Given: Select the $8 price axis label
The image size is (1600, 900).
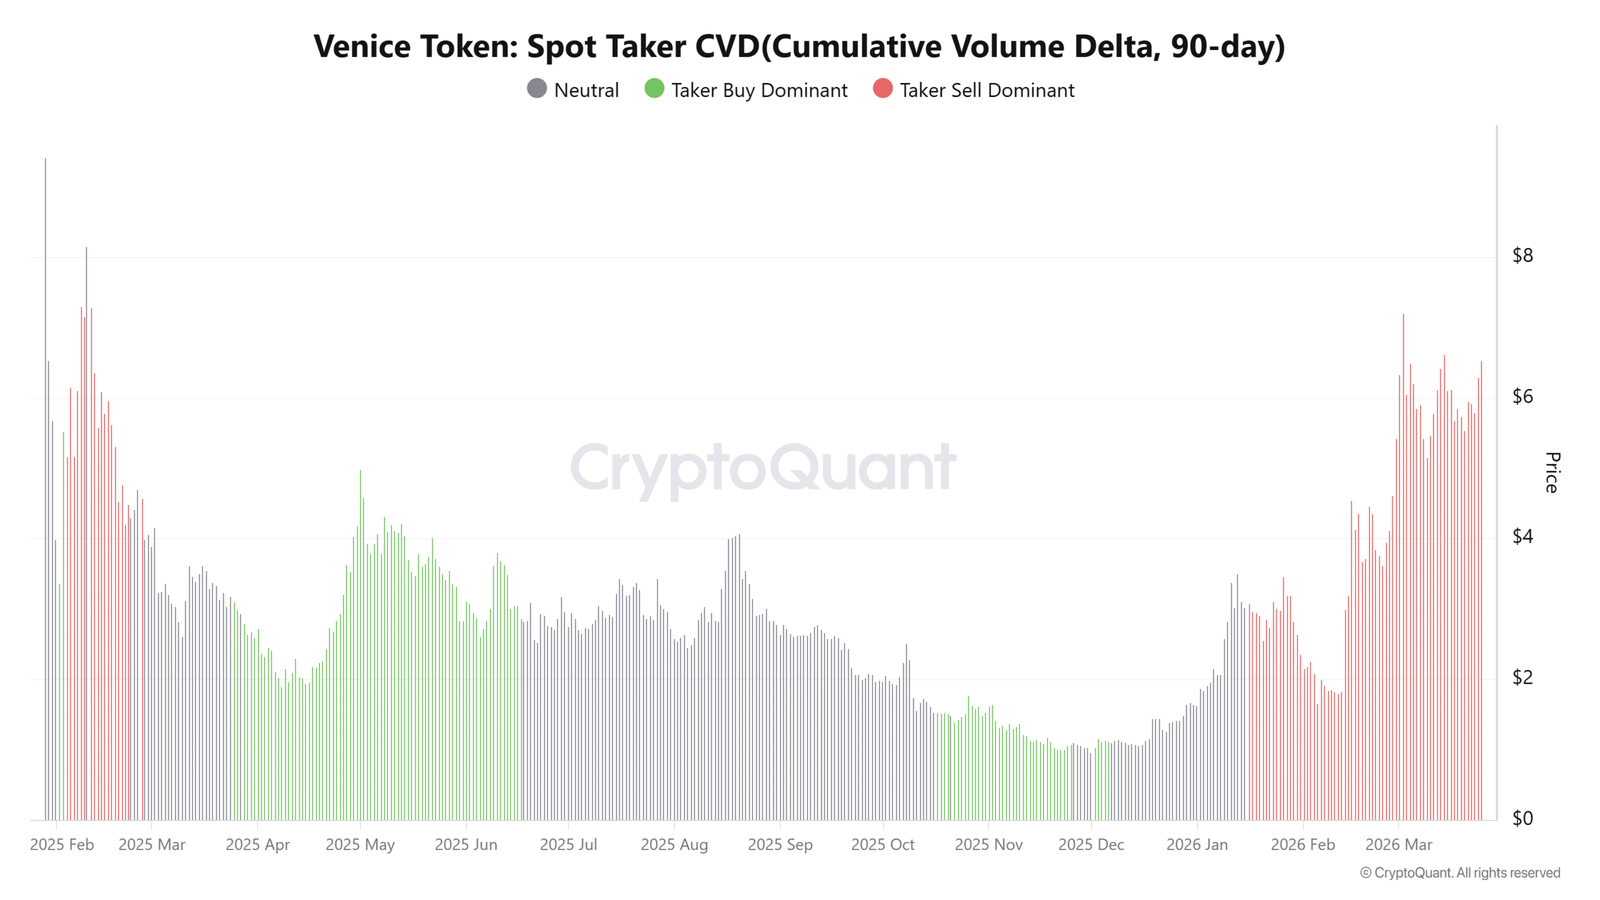Looking at the screenshot, I should [x=1522, y=256].
